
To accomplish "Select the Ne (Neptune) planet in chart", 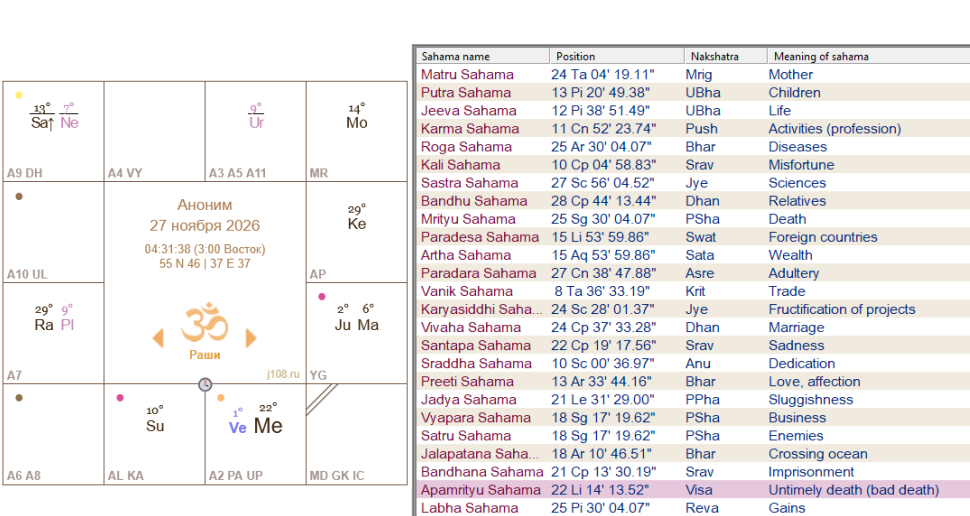I will click(69, 123).
